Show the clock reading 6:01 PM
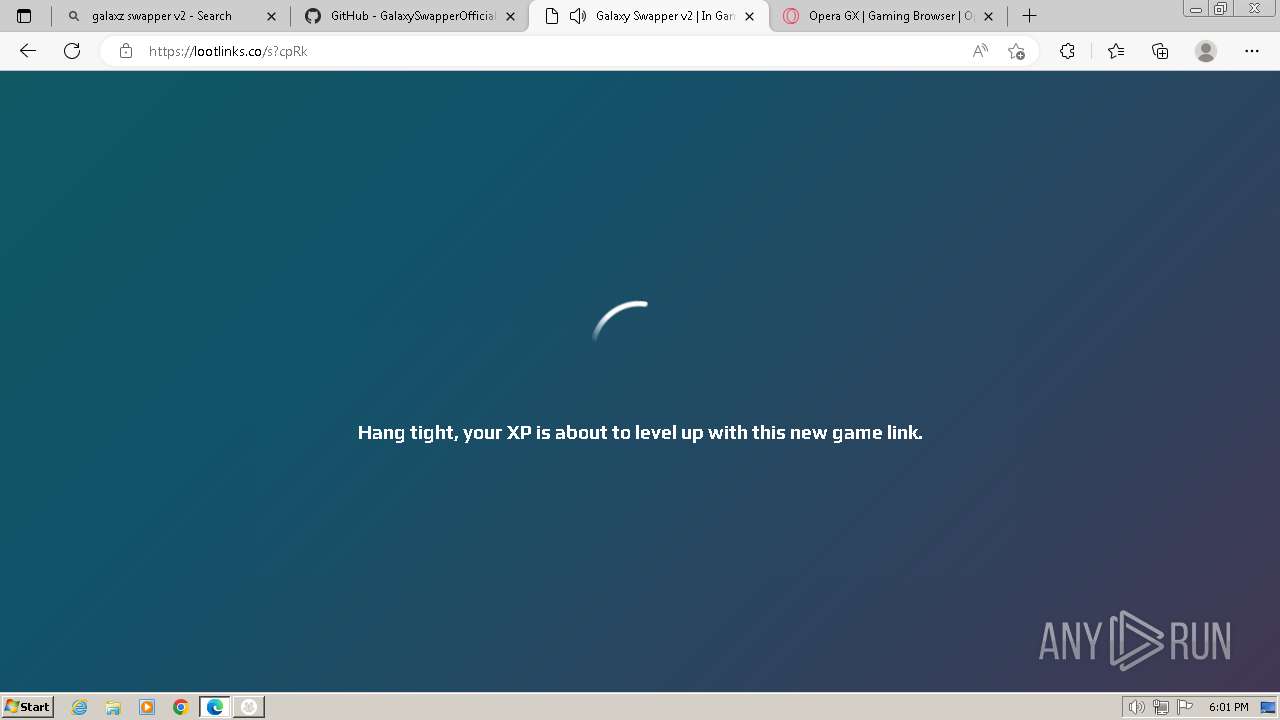This screenshot has height=720, width=1280. point(1228,707)
